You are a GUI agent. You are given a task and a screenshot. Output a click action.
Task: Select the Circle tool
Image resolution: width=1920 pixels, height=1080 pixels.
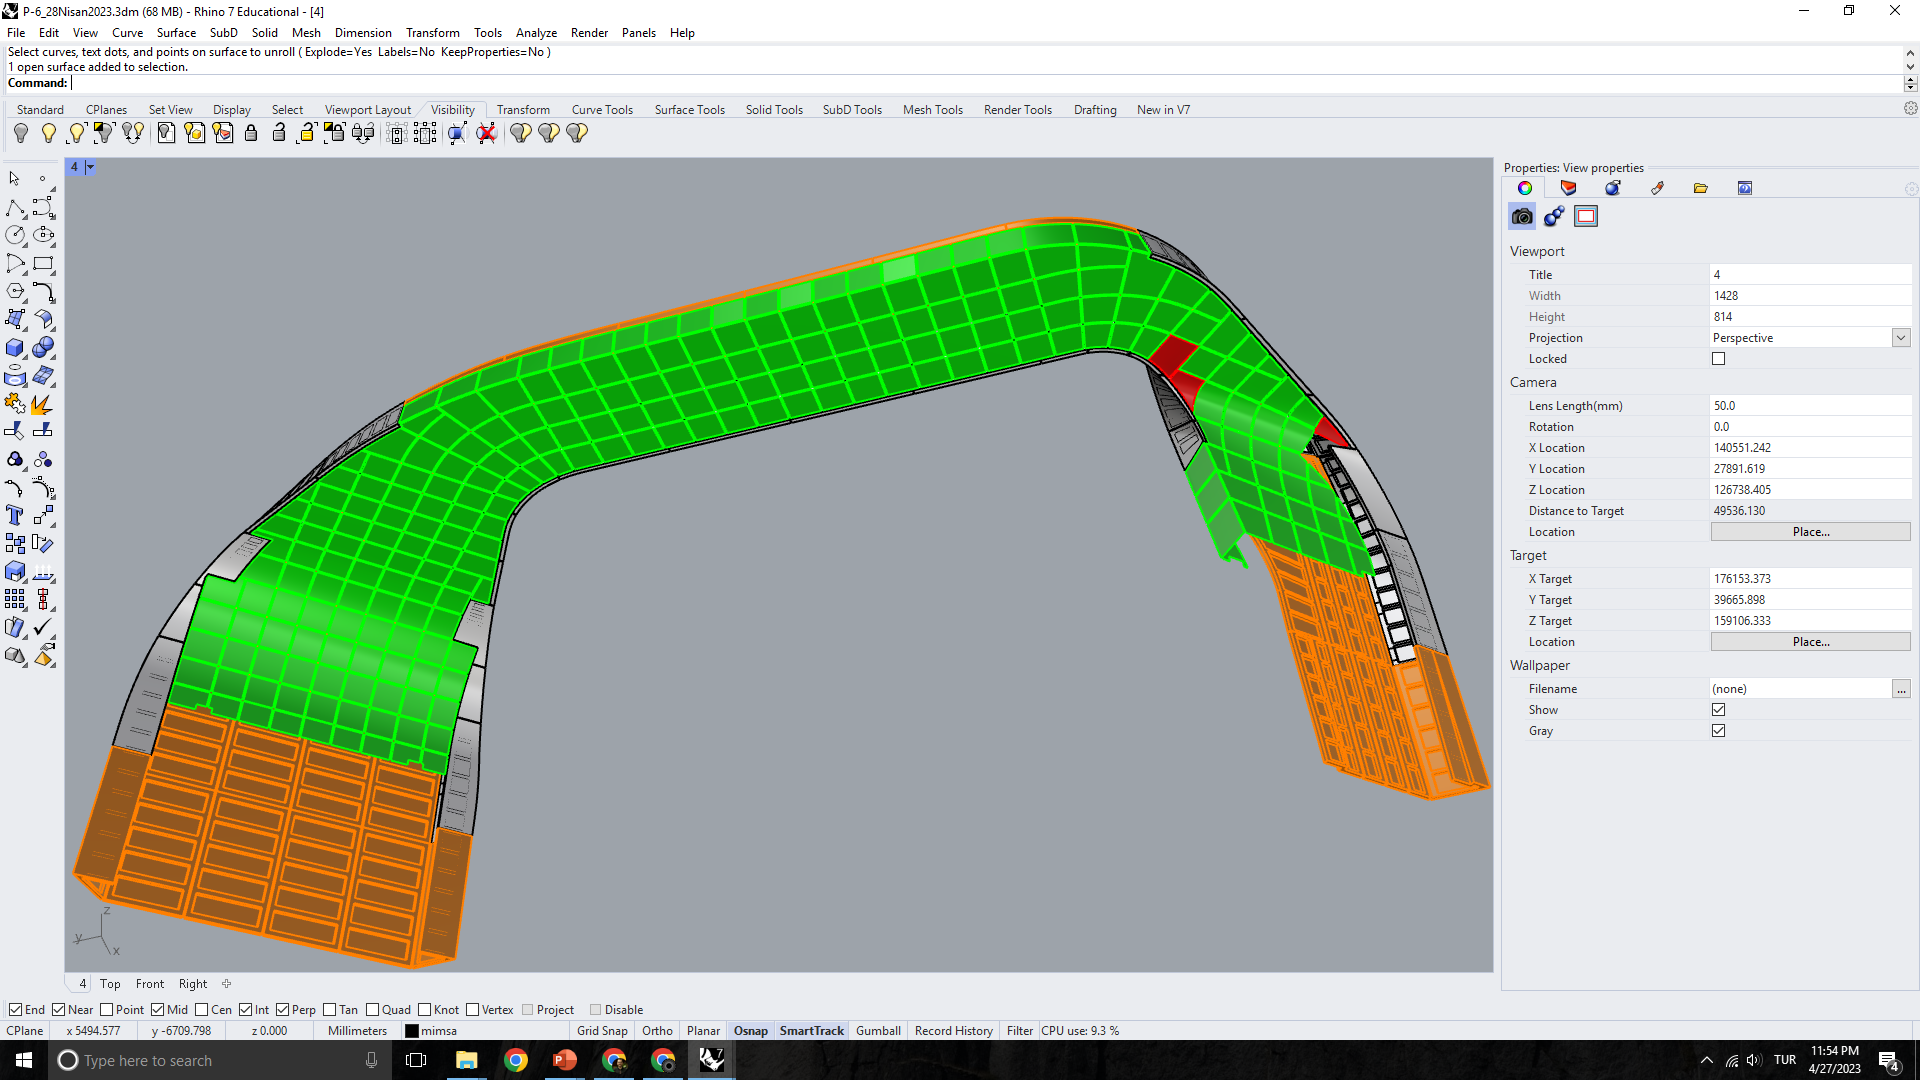point(15,235)
